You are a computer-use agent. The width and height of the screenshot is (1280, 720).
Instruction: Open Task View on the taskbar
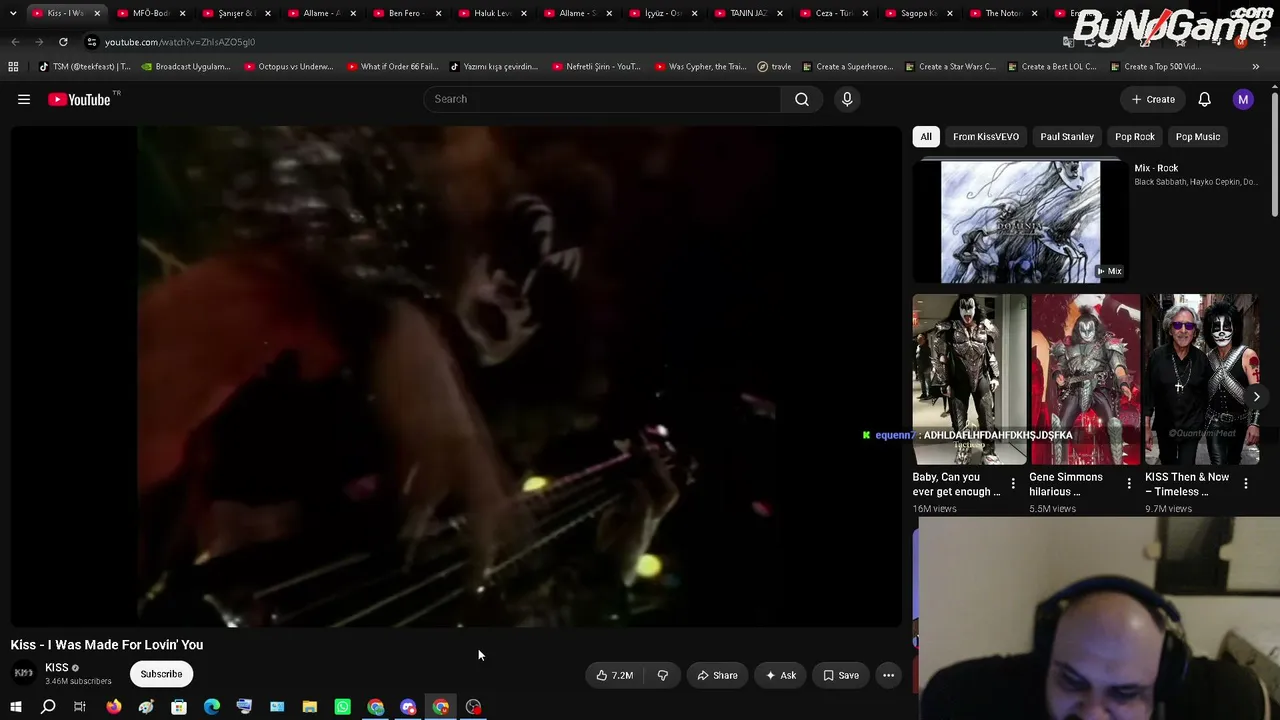click(80, 707)
